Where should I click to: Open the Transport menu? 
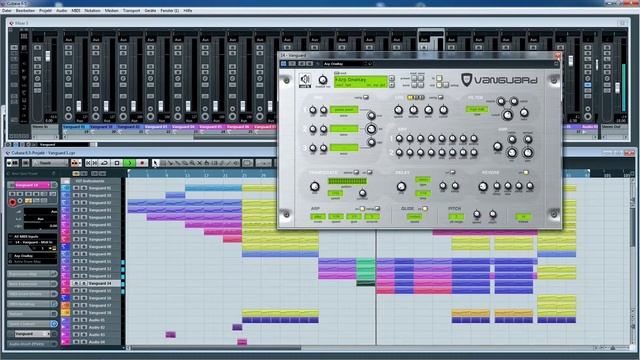(131, 11)
